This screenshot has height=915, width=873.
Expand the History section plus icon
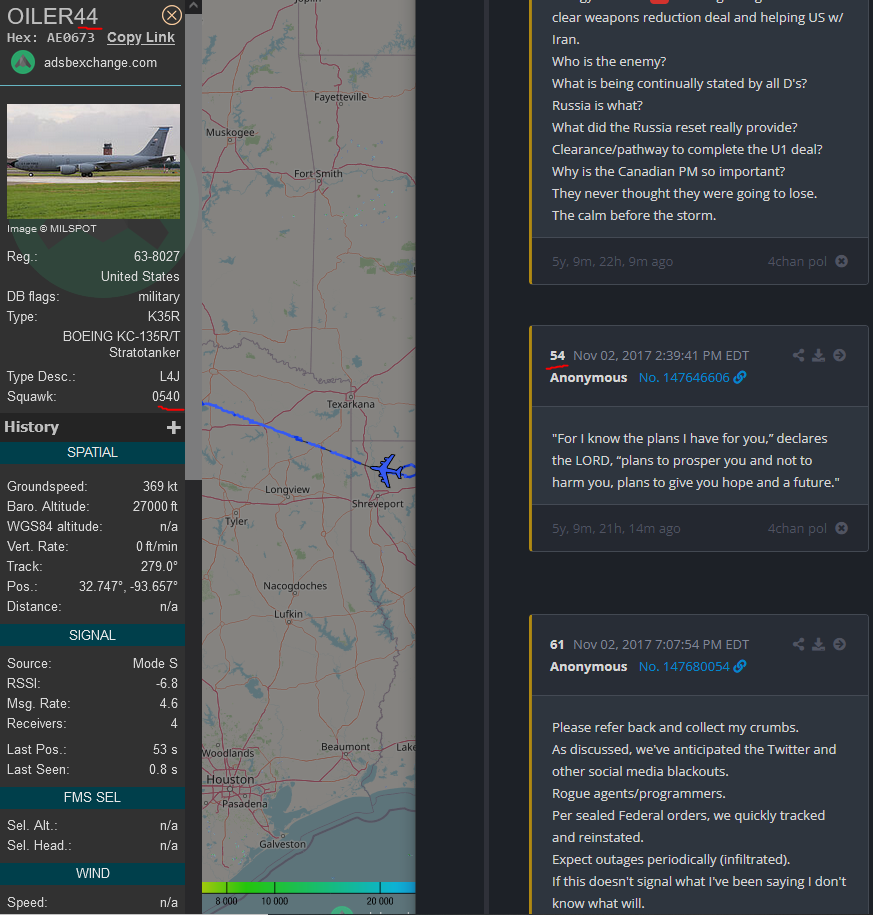point(173,428)
